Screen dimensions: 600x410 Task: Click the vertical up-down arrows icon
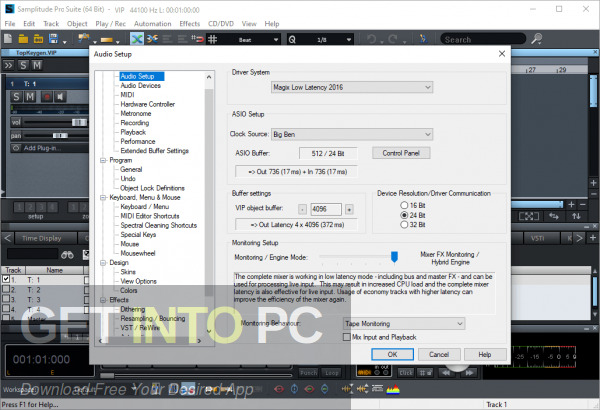point(576,216)
